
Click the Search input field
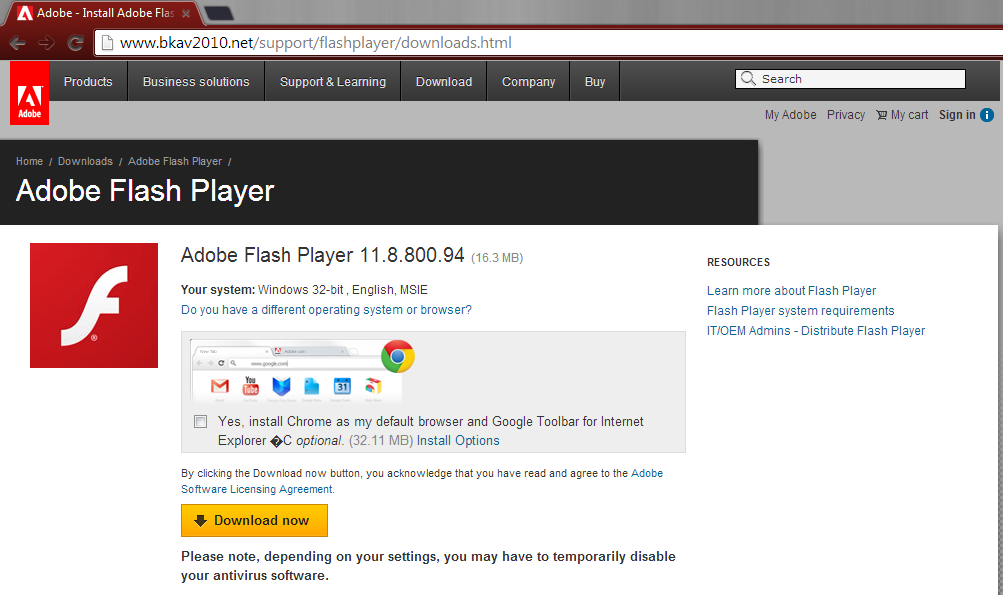point(850,79)
